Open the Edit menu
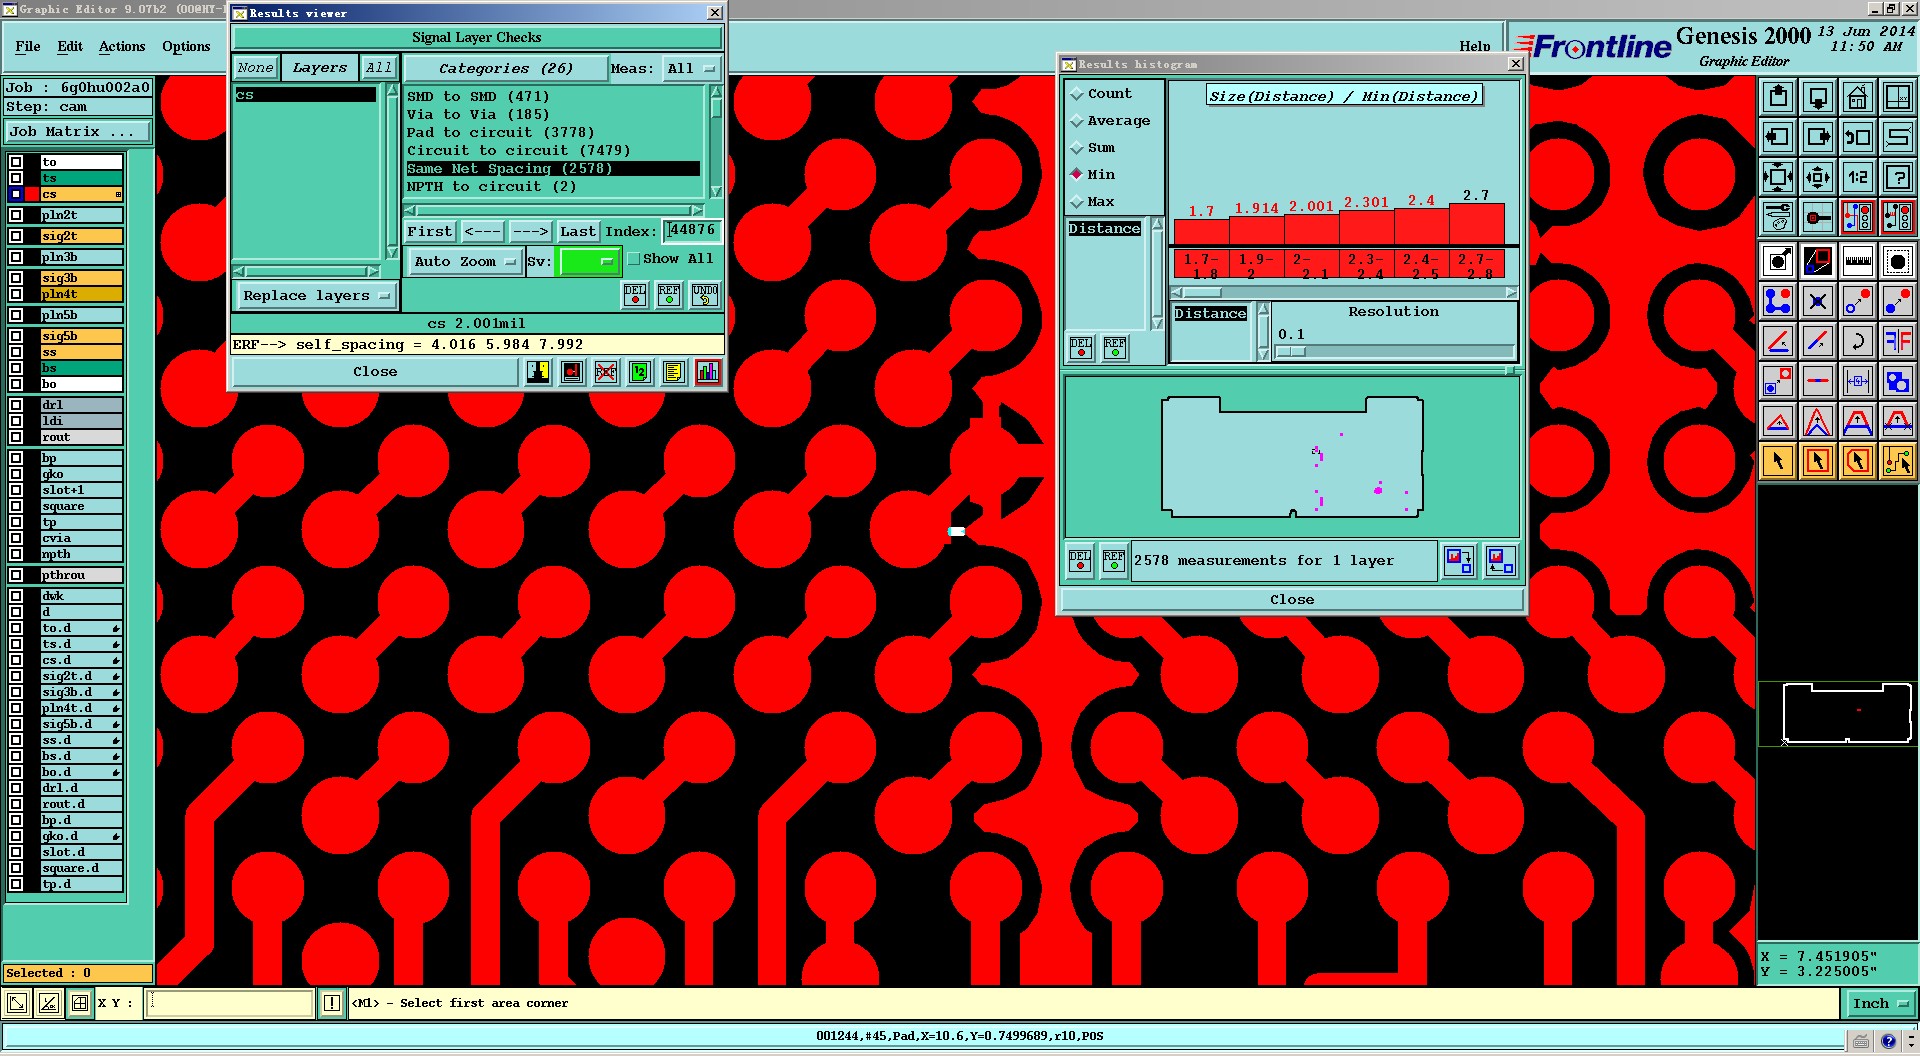The height and width of the screenshot is (1056, 1920). click(x=70, y=46)
